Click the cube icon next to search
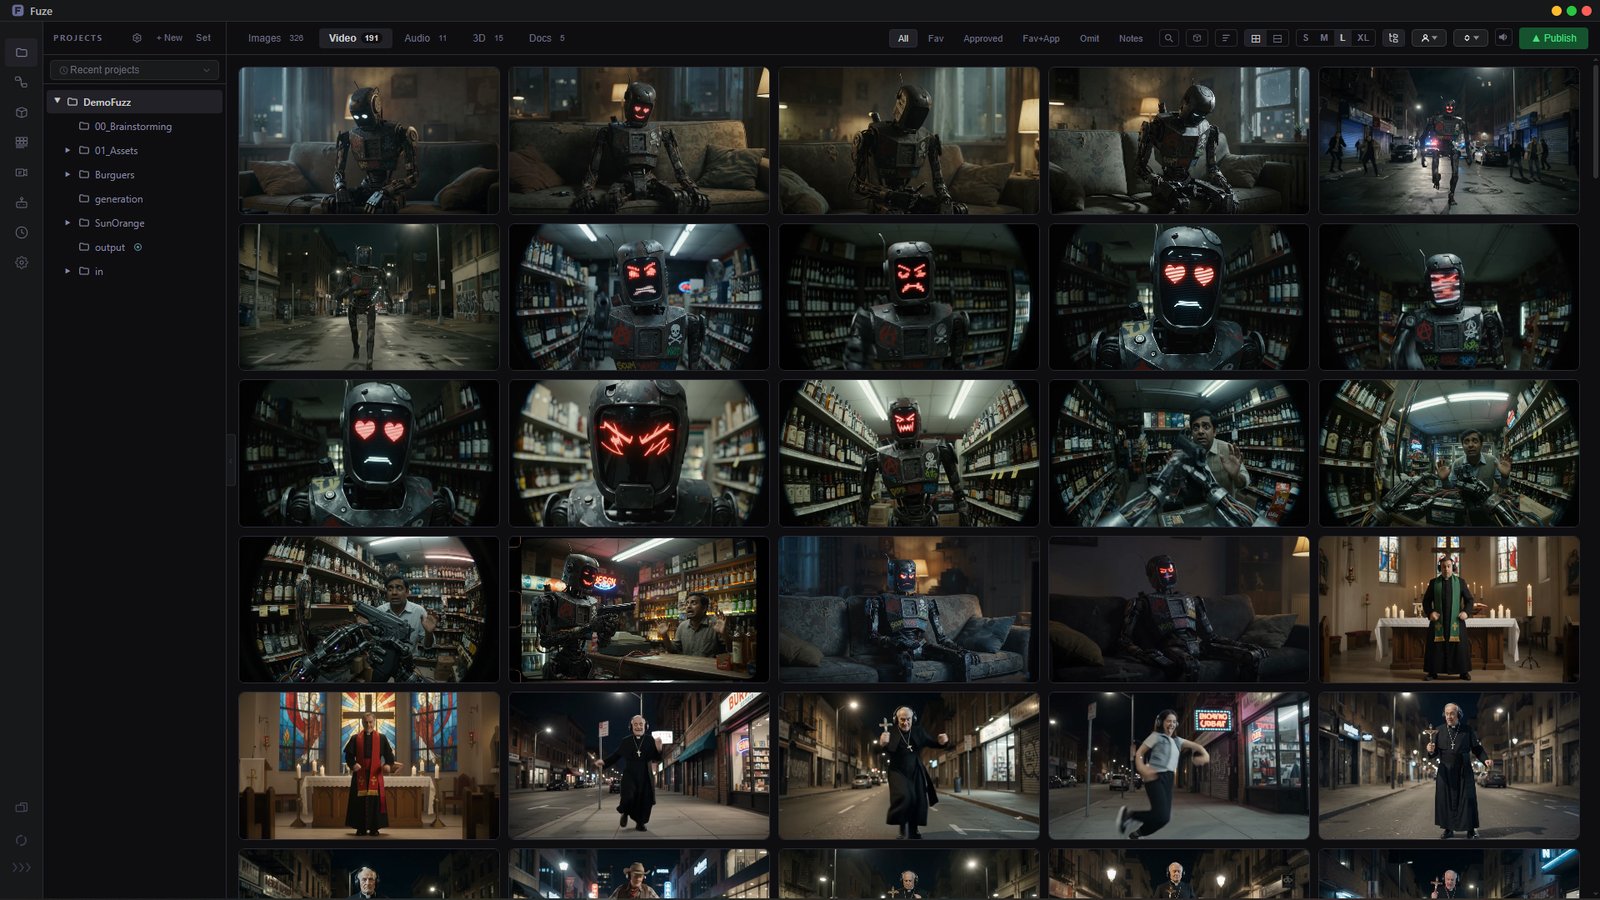The image size is (1600, 900). (1196, 38)
